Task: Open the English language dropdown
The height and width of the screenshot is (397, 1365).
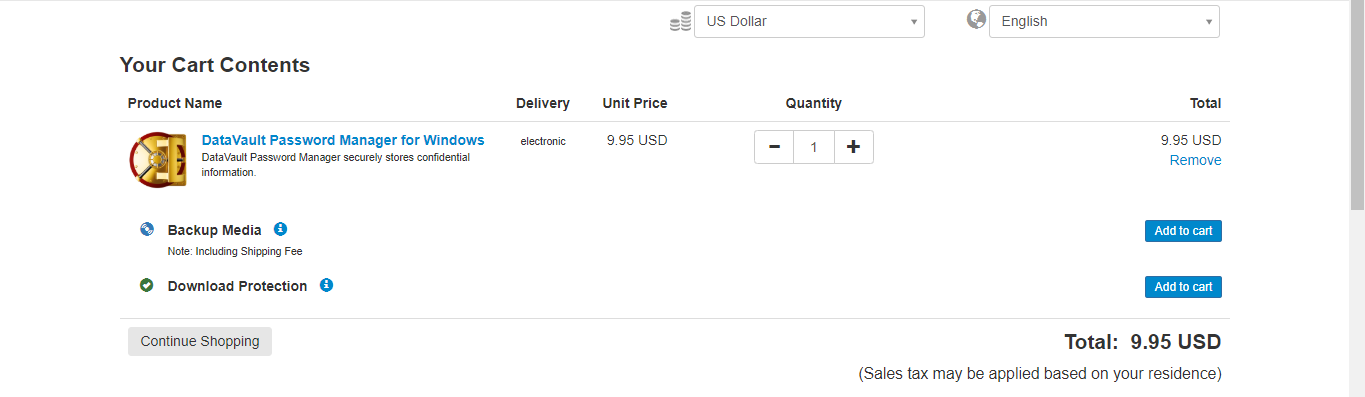Action: [1104, 21]
